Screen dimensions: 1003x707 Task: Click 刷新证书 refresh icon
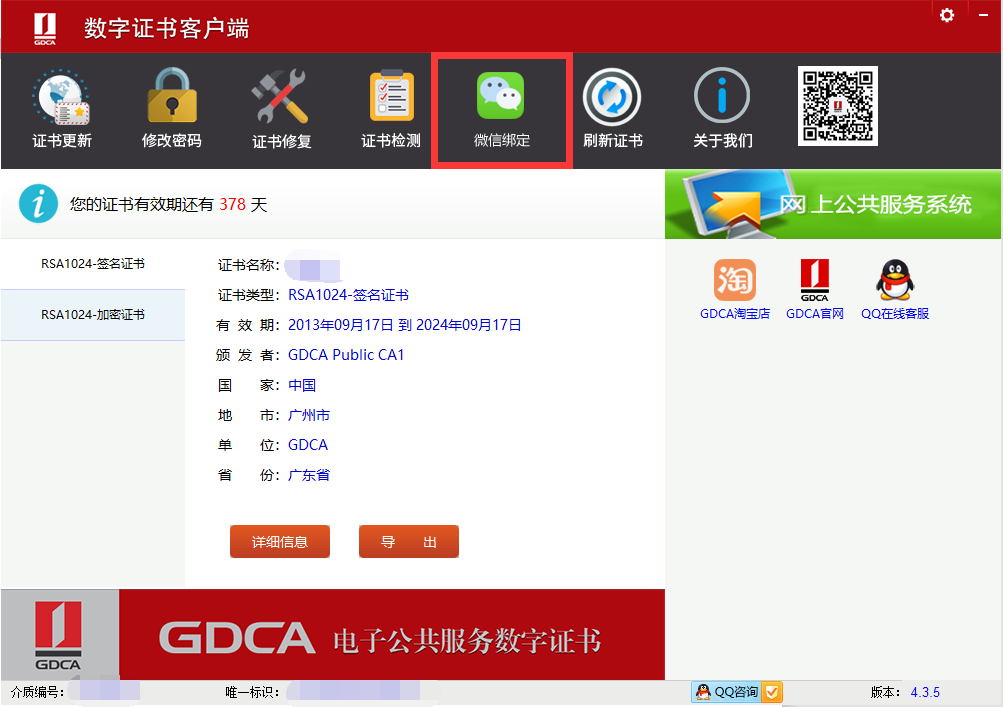click(x=612, y=97)
